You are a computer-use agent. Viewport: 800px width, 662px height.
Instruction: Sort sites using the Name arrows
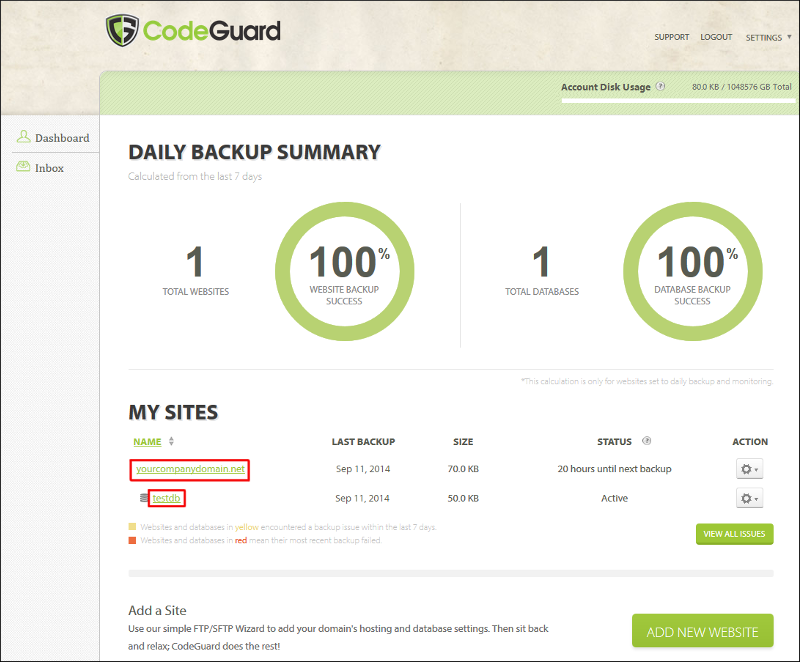pos(171,441)
